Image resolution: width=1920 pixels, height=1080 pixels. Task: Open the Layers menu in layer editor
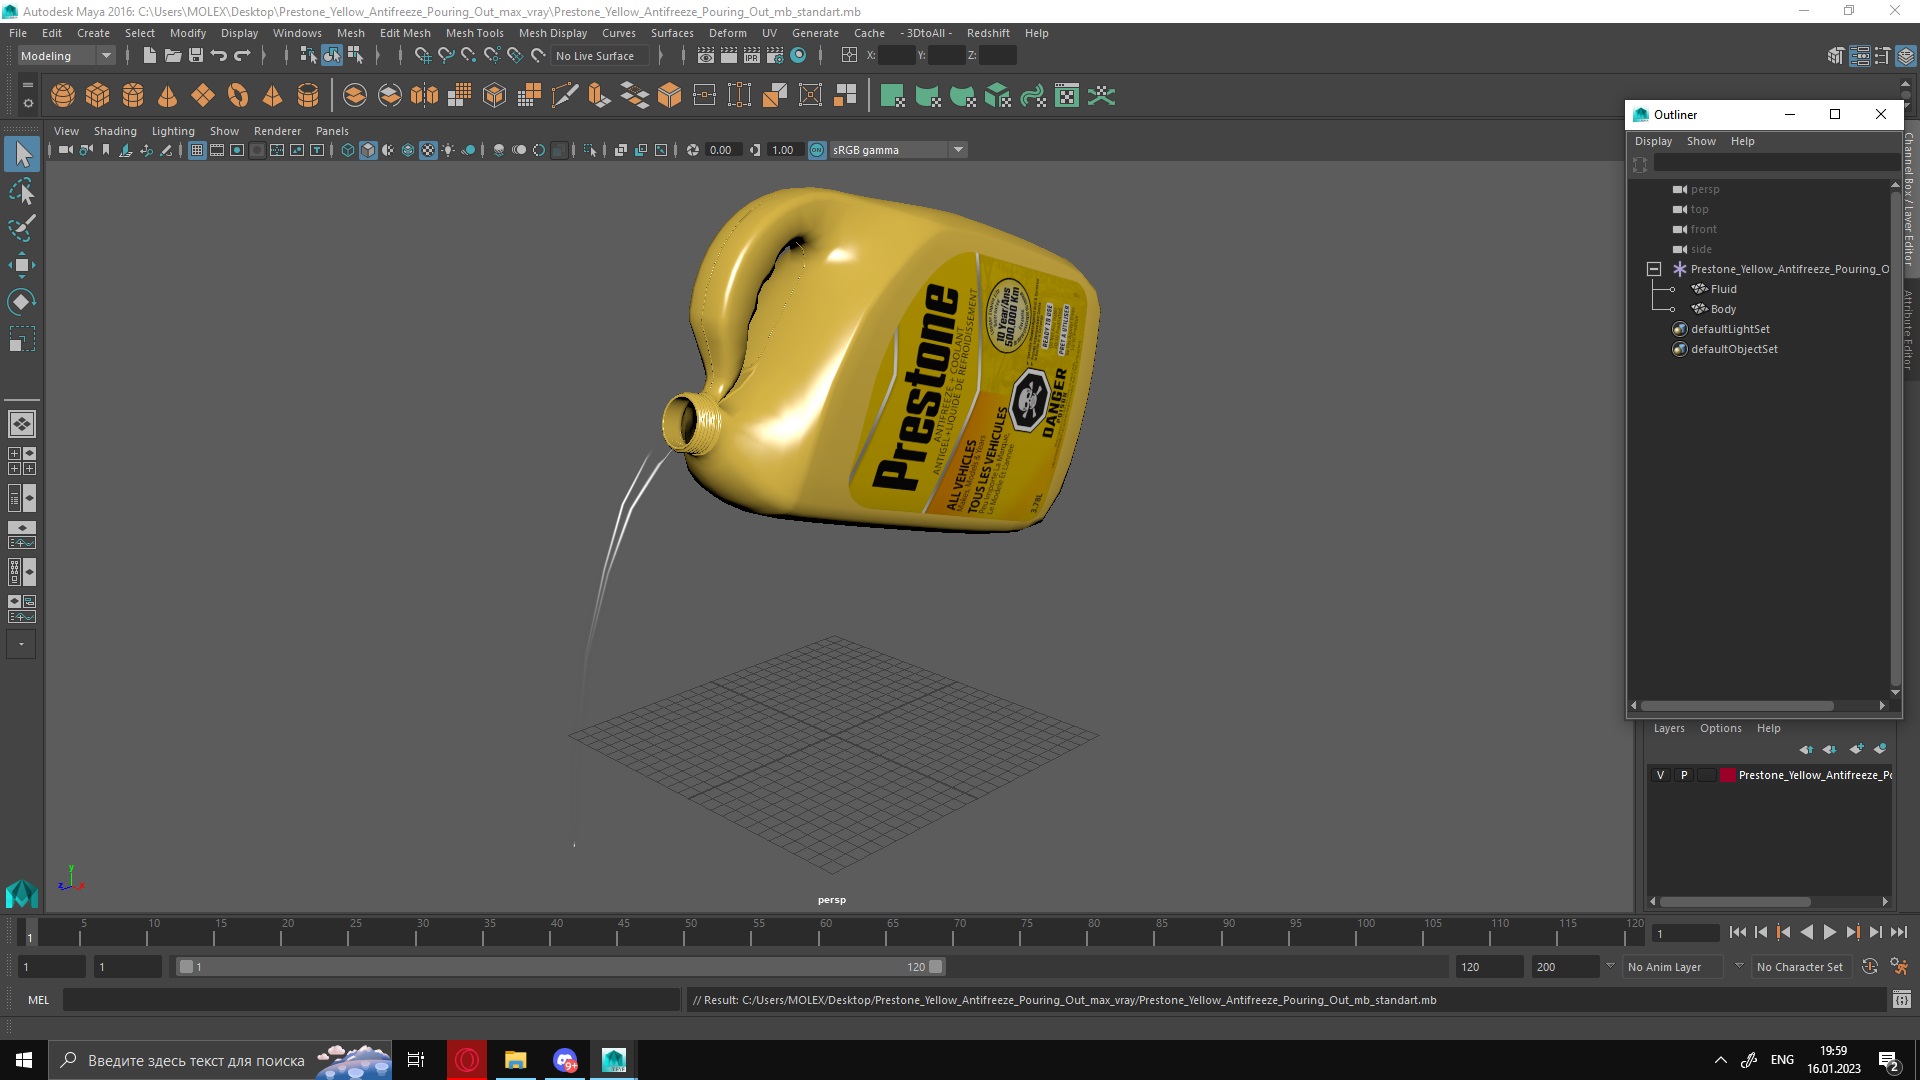pyautogui.click(x=1668, y=728)
